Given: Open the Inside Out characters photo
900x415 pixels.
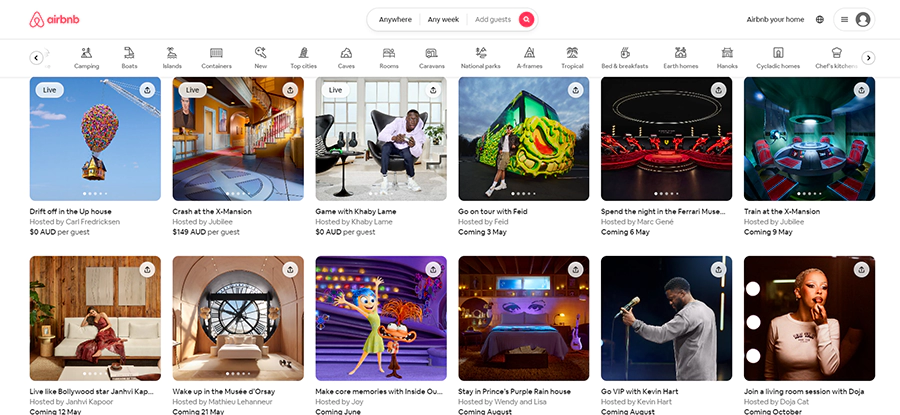Looking at the screenshot, I should pyautogui.click(x=381, y=319).
